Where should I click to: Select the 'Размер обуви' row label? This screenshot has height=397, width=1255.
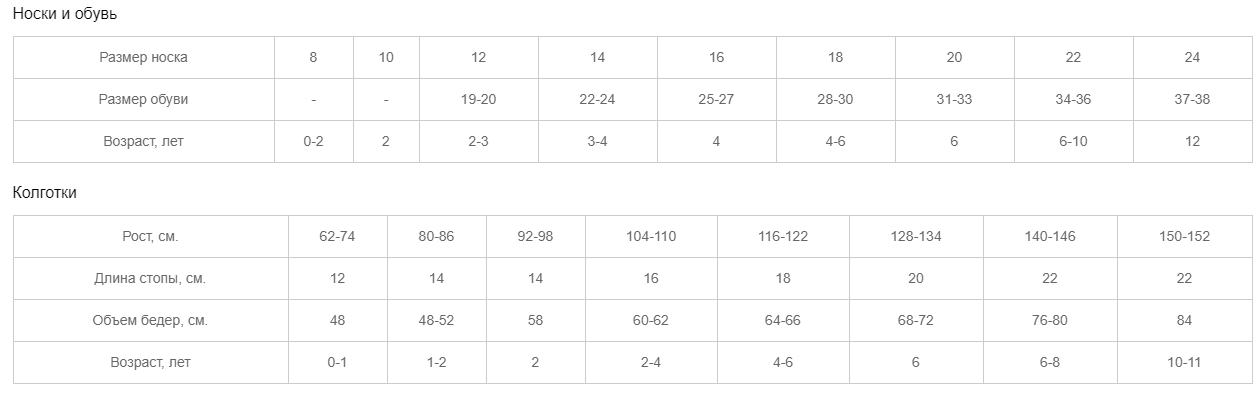(x=143, y=99)
